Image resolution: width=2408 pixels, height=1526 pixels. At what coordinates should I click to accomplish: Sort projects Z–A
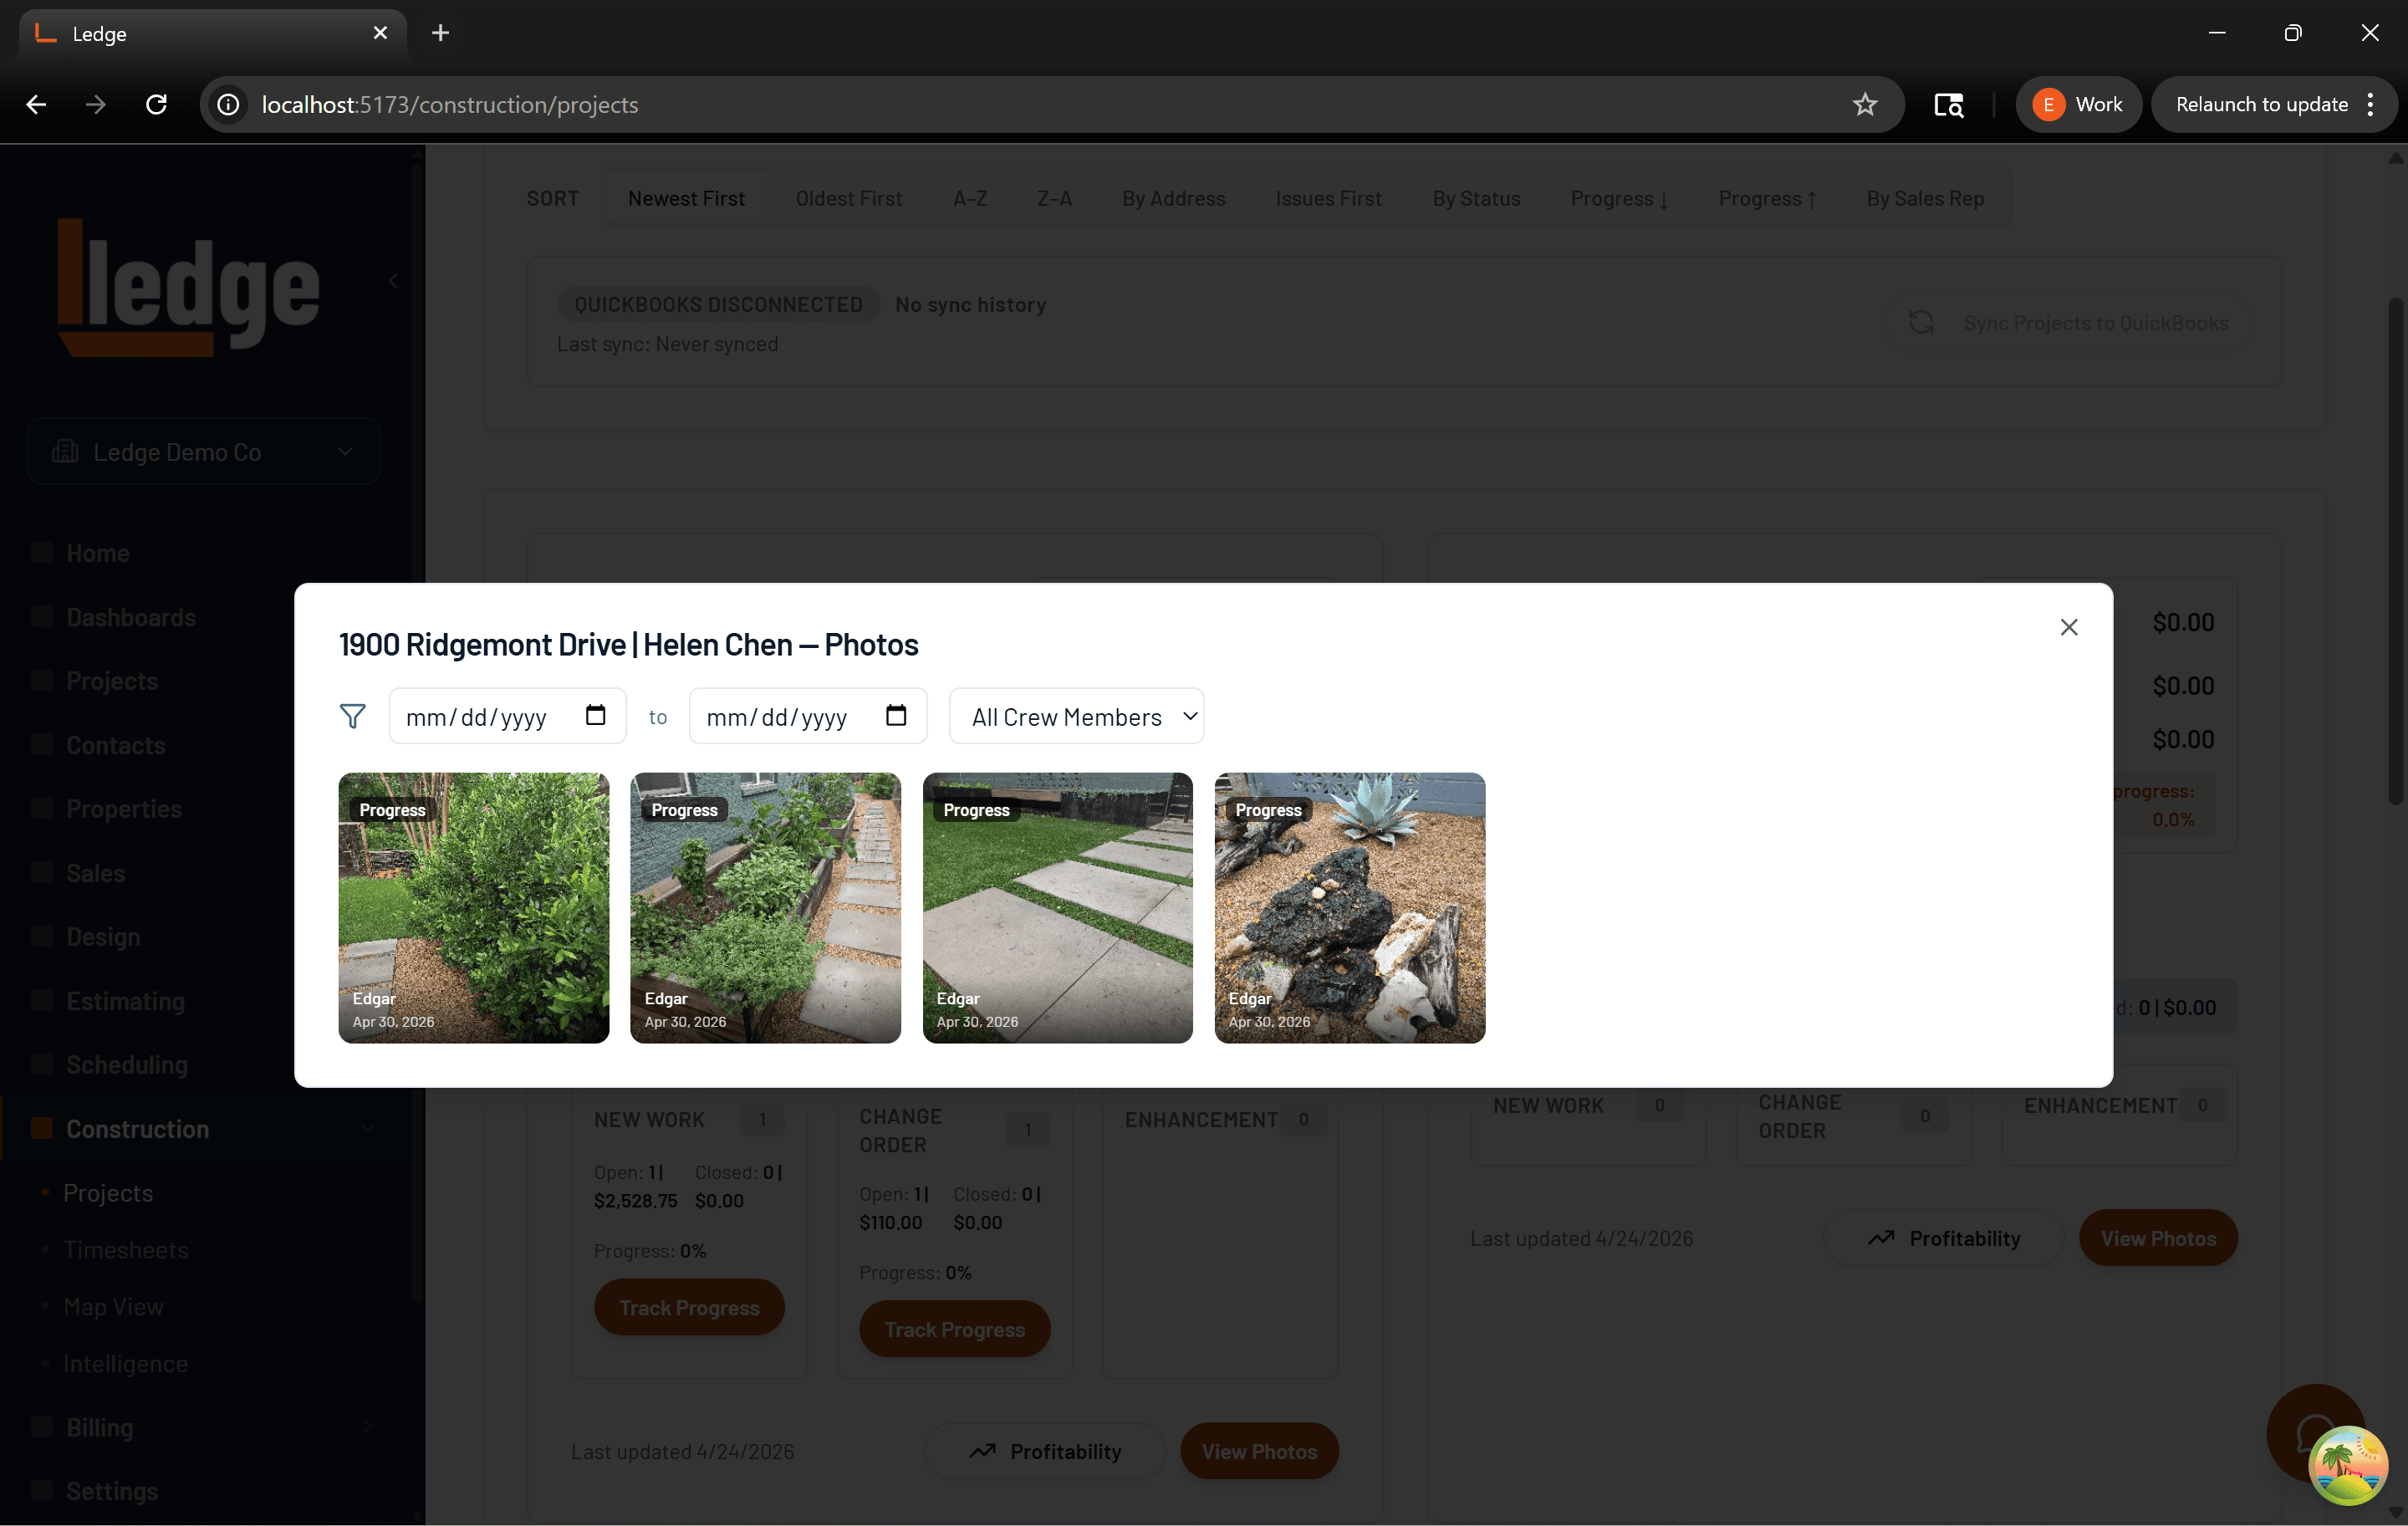coord(1054,199)
